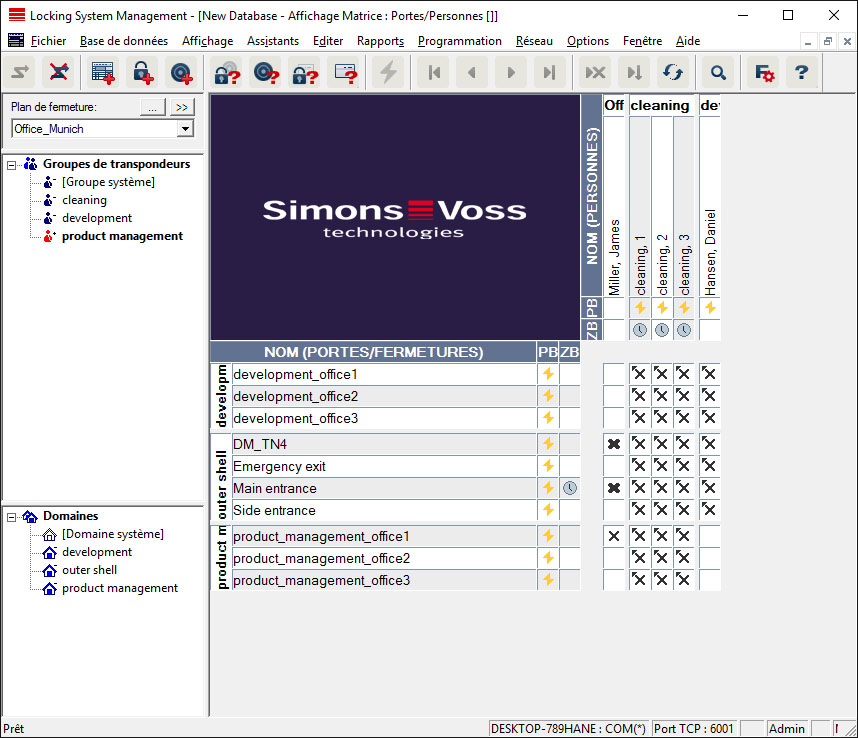The height and width of the screenshot is (738, 858).
Task: Collapse the Groupes de transpondeurs tree
Action: pyautogui.click(x=12, y=164)
